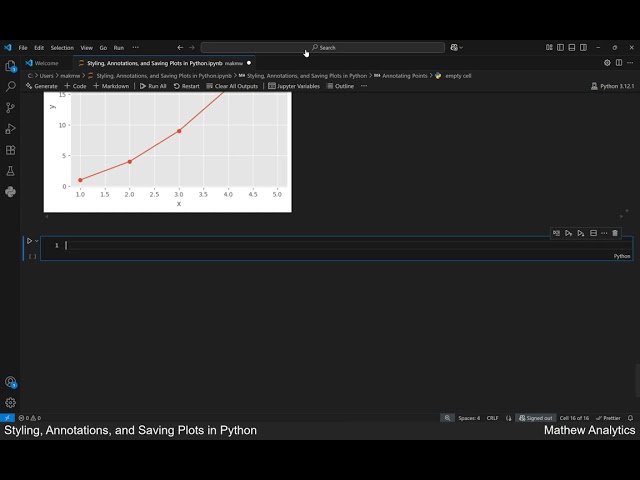640x480 pixels.
Task: Click CRLF line ending indicator
Action: click(x=492, y=418)
